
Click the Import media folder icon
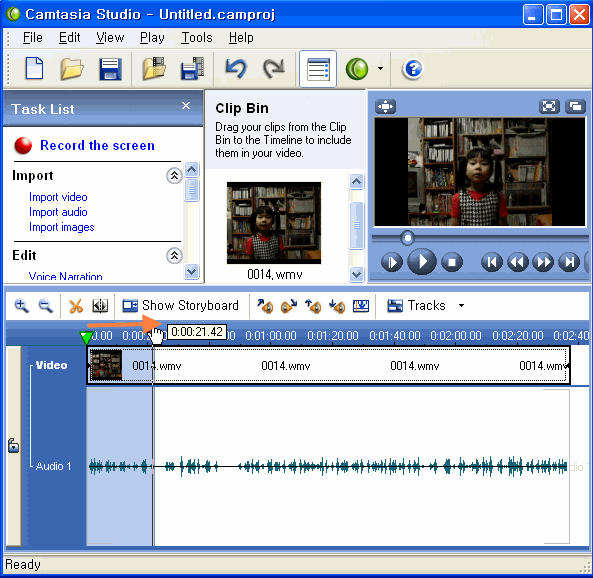tap(154, 68)
